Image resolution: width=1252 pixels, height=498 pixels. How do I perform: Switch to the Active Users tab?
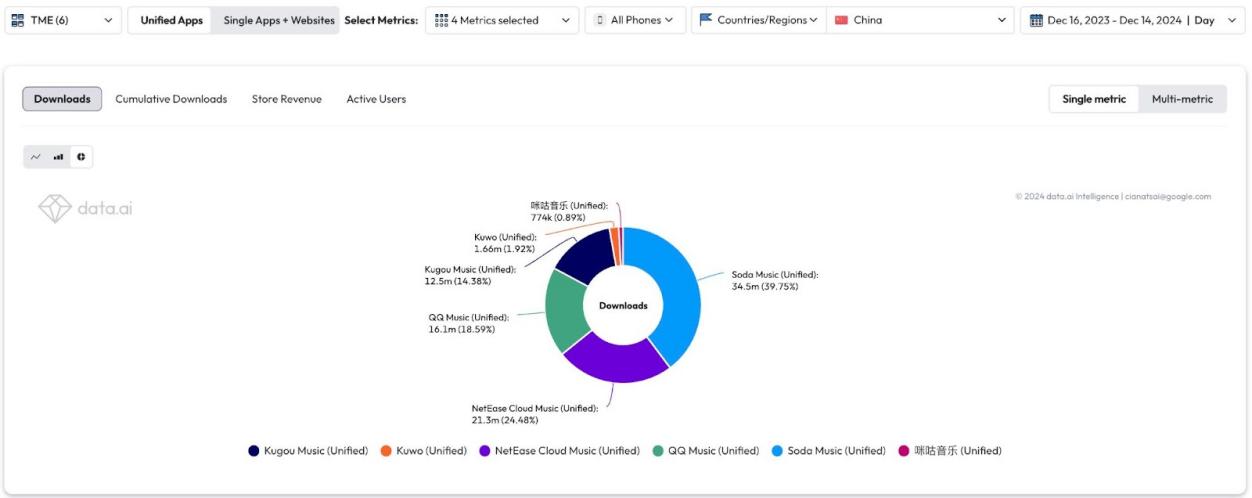pyautogui.click(x=376, y=99)
